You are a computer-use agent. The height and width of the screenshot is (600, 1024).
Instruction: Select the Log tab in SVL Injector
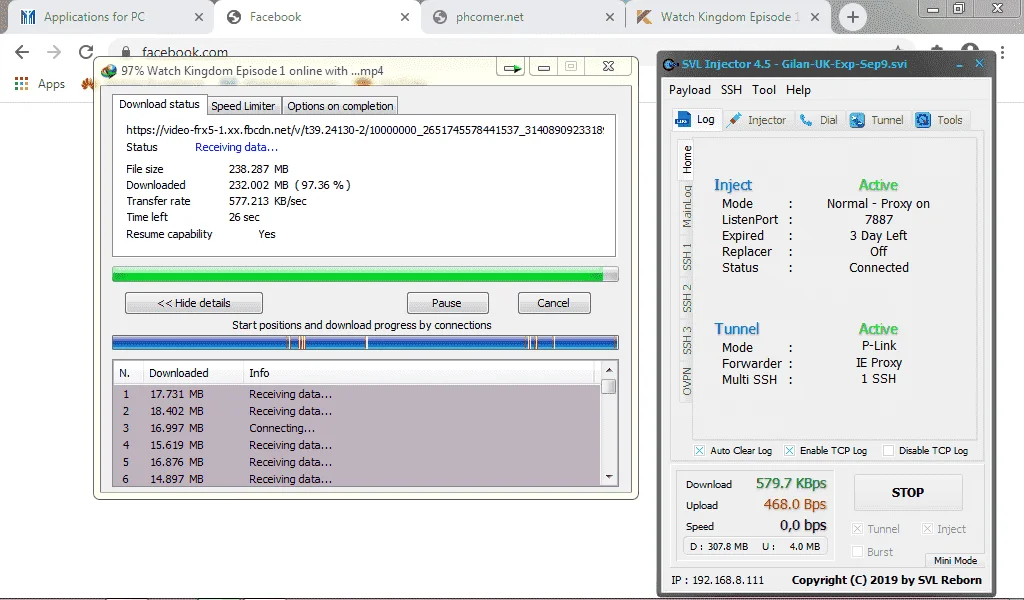pyautogui.click(x=696, y=119)
